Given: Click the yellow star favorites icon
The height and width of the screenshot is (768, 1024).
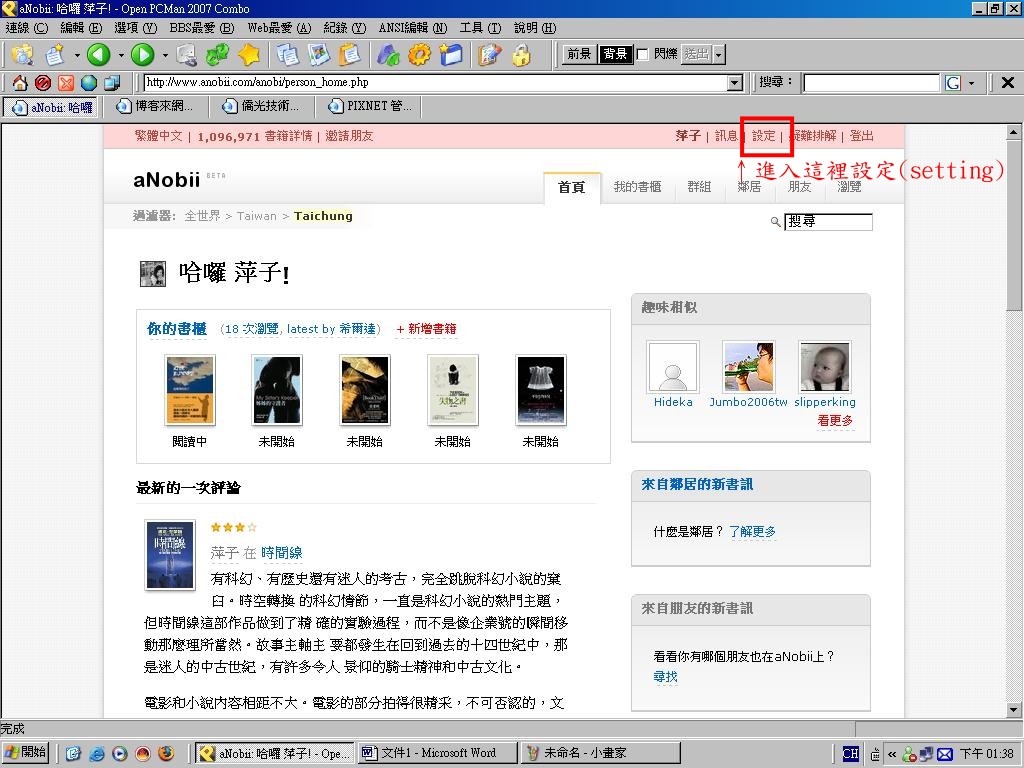Looking at the screenshot, I should (249, 54).
